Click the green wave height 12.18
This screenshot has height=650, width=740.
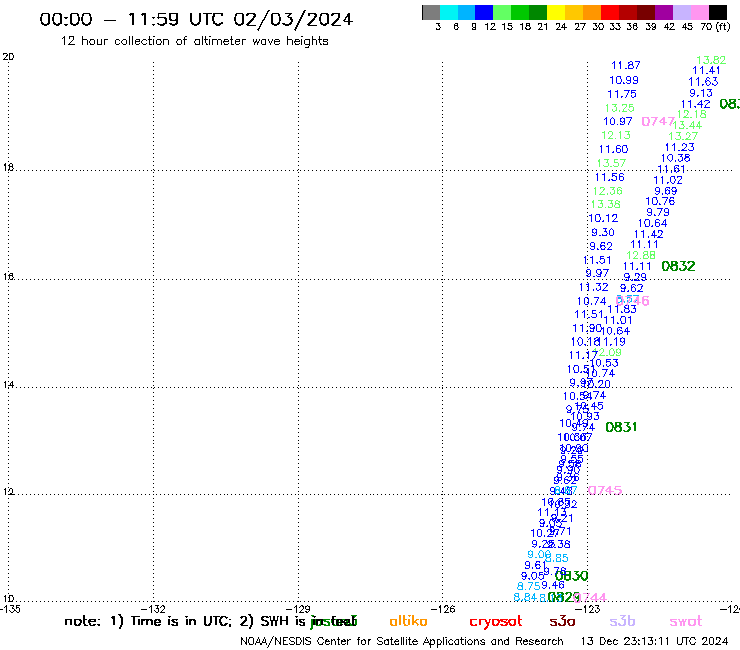(692, 114)
